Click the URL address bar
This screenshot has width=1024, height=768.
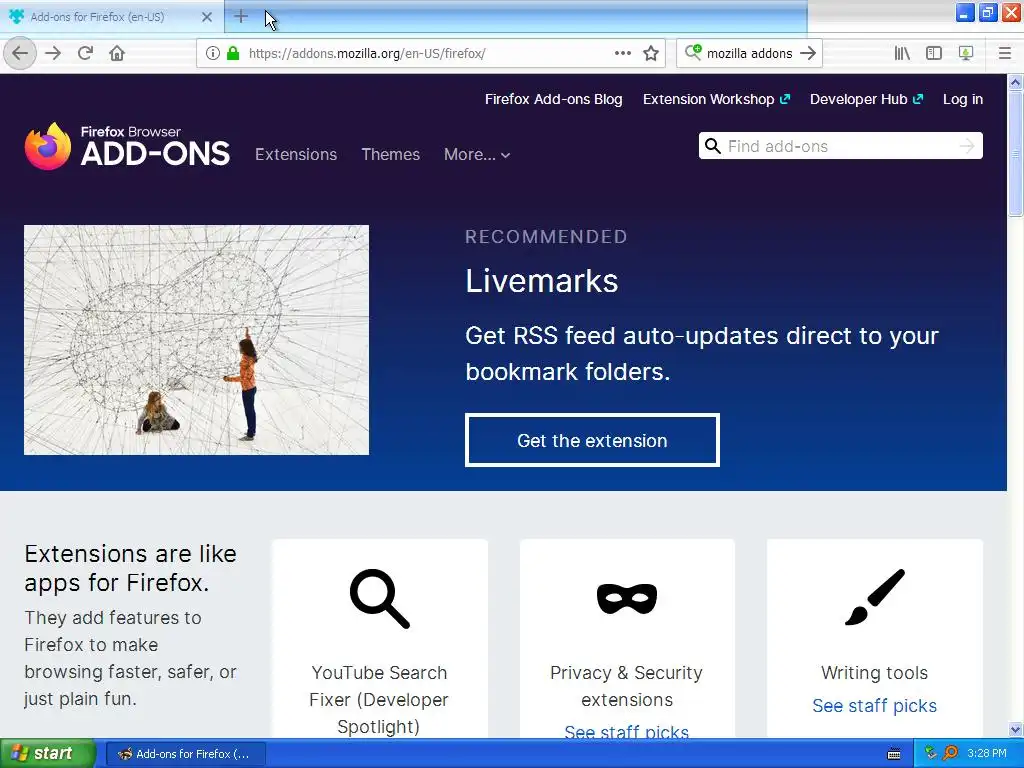tap(430, 53)
